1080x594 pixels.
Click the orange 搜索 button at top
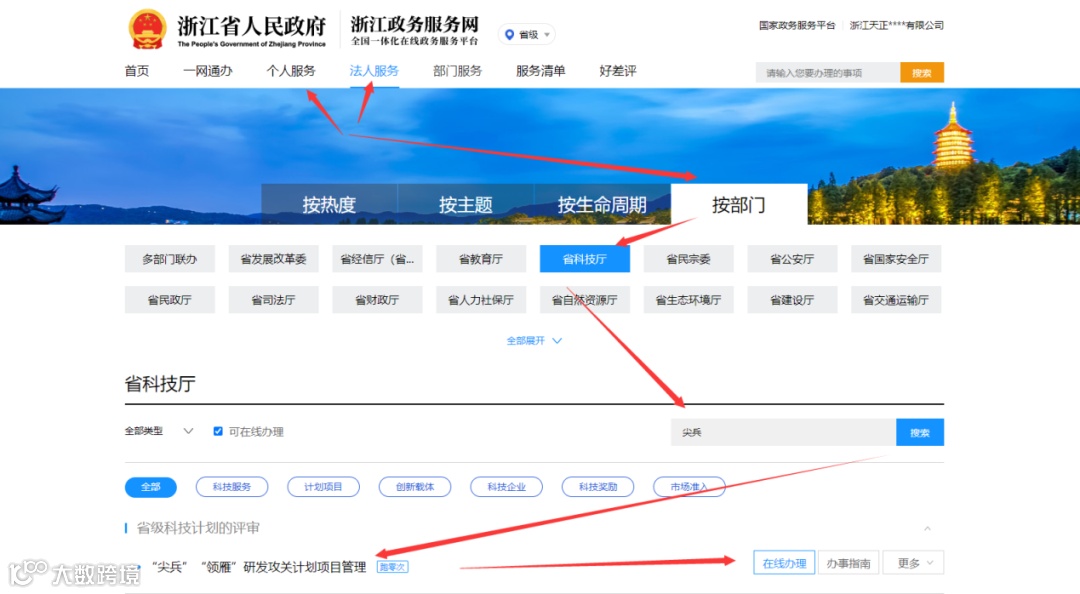click(x=922, y=72)
